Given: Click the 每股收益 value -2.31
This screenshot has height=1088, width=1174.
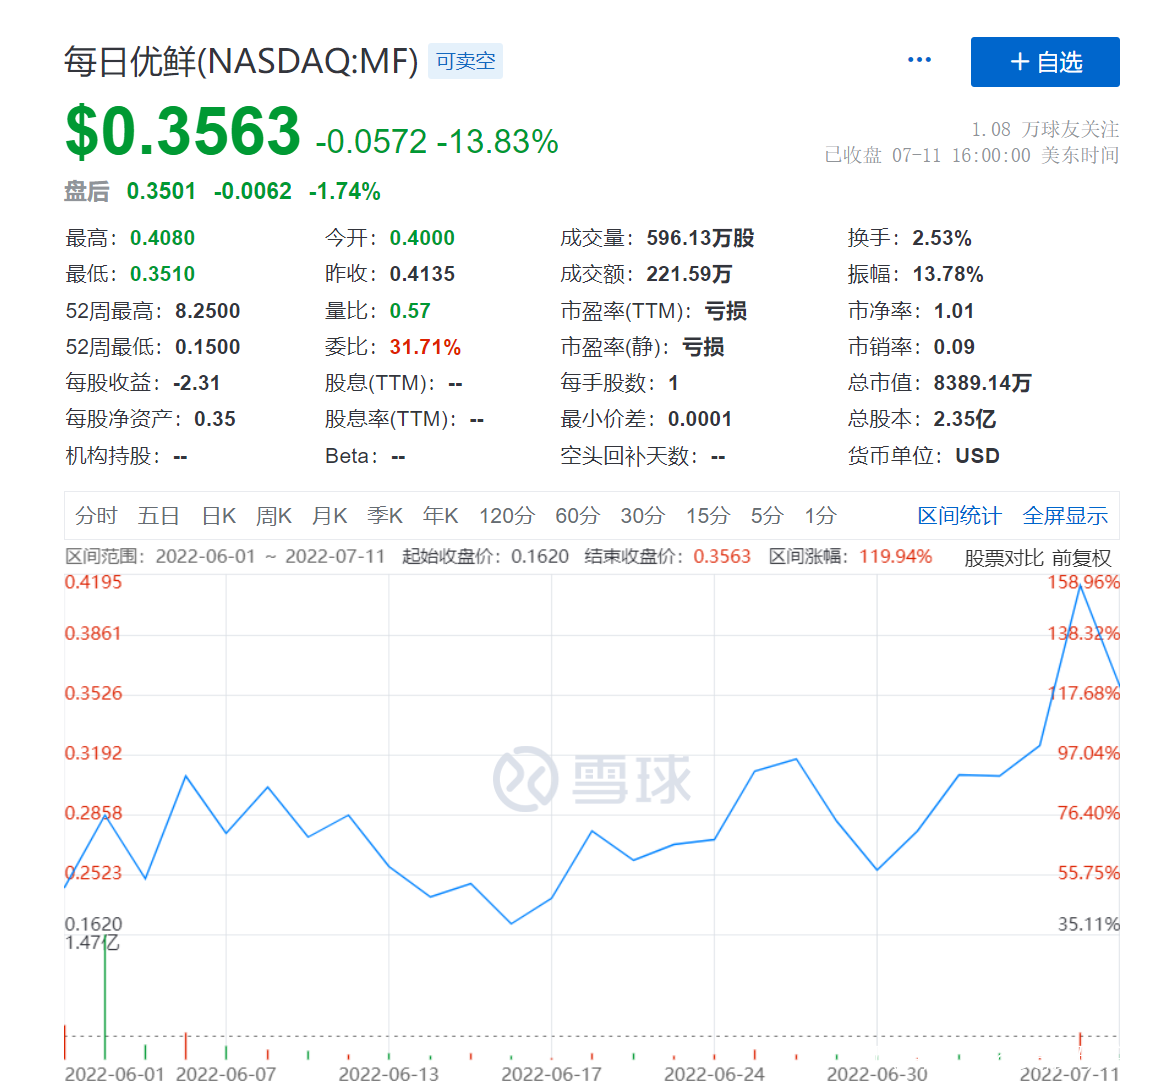Looking at the screenshot, I should (x=196, y=383).
